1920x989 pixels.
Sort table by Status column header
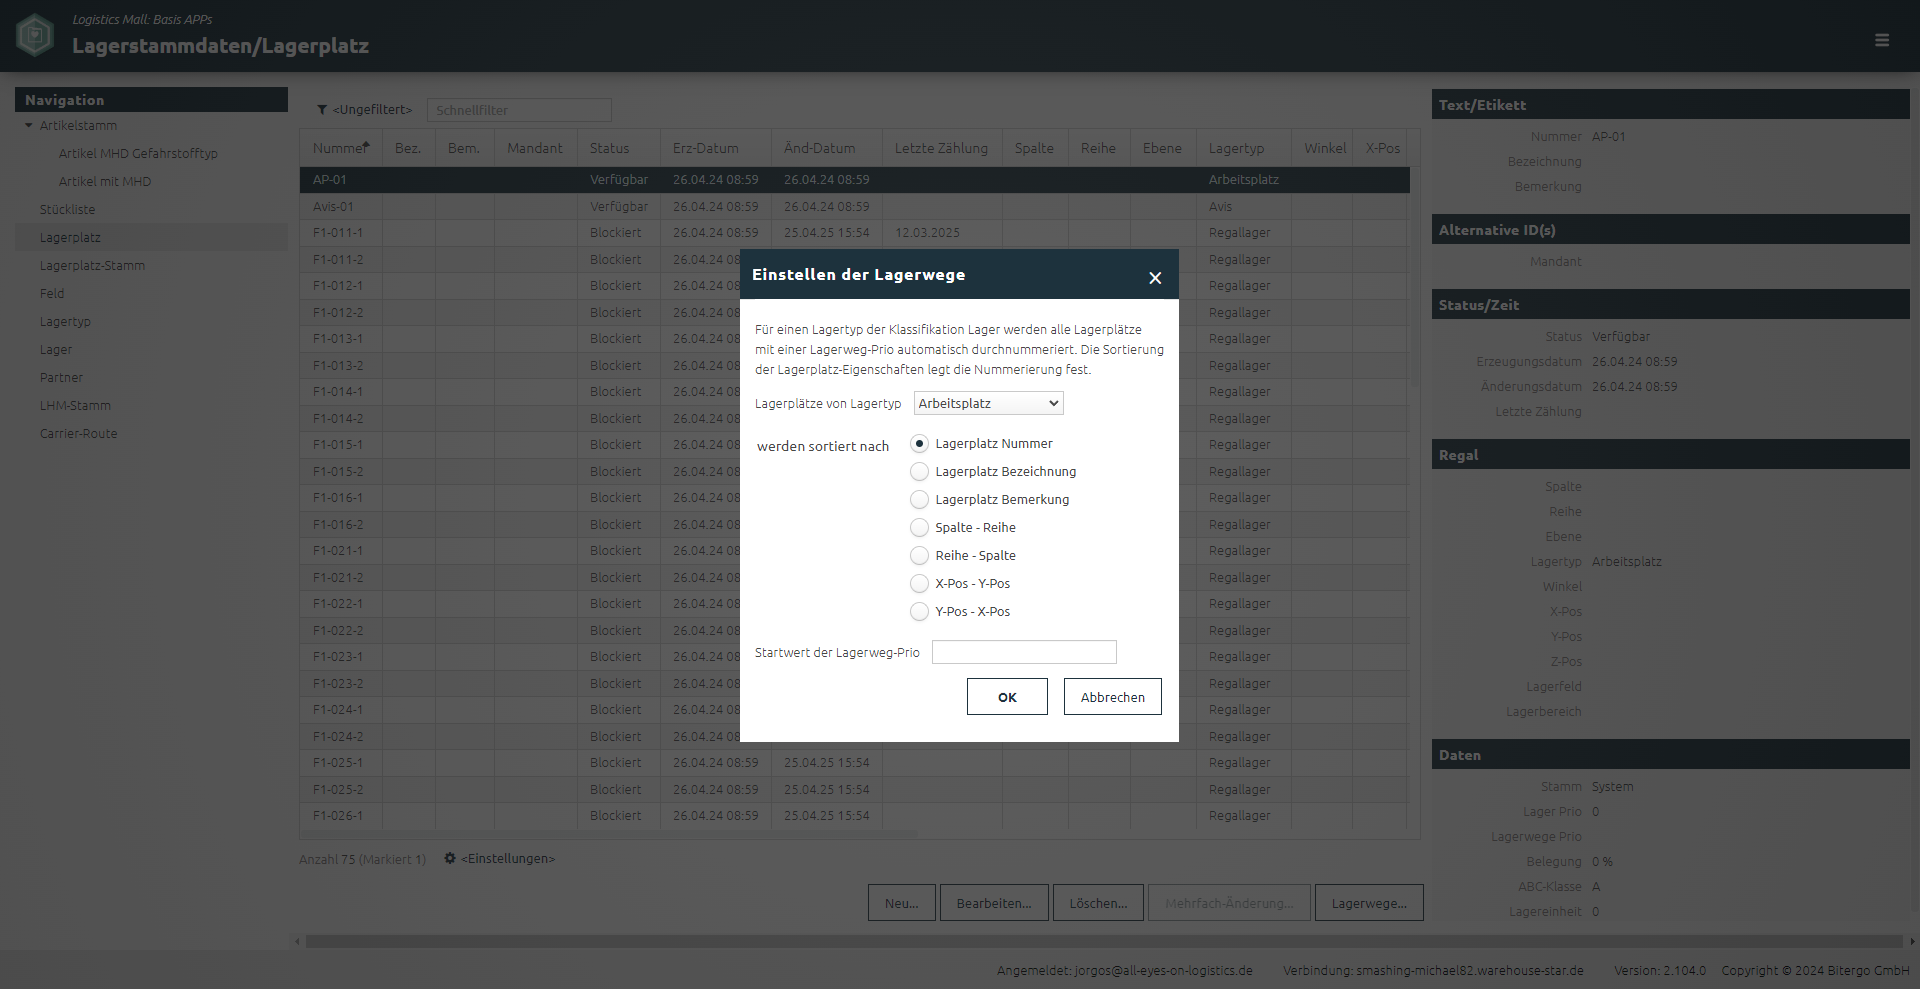[618, 148]
